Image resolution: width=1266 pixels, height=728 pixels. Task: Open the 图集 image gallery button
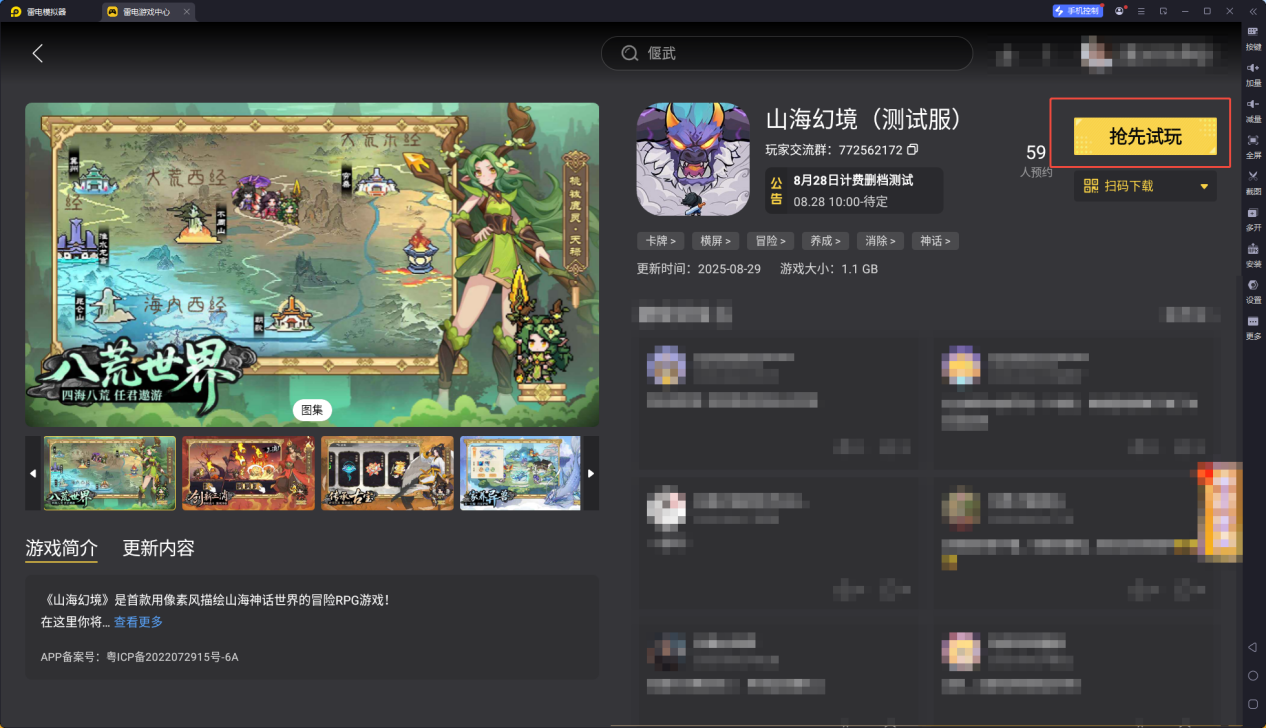312,410
